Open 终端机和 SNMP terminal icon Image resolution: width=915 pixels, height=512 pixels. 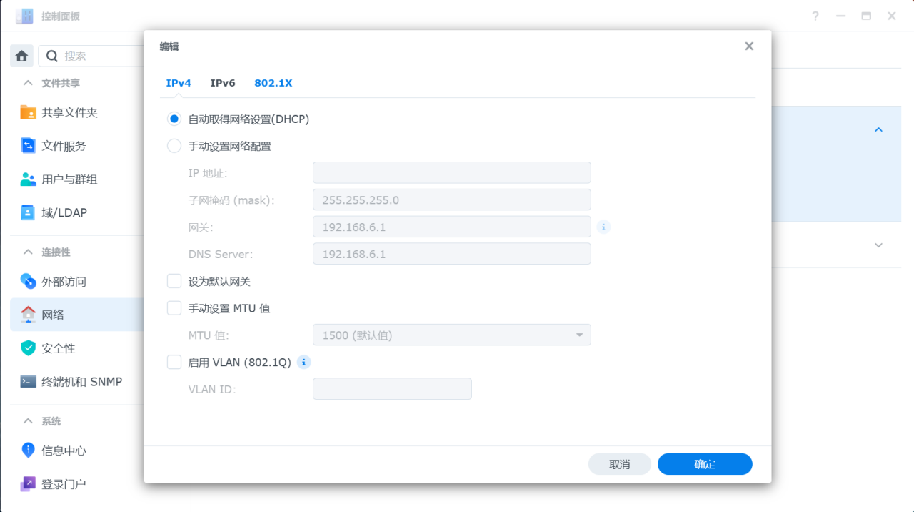pyautogui.click(x=28, y=381)
